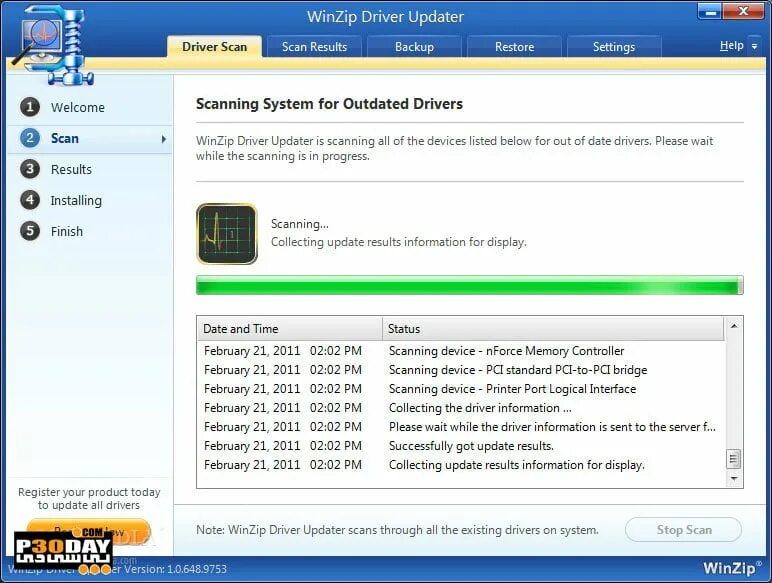
Task: Close the WinZip Driver Updater window
Action: click(744, 11)
